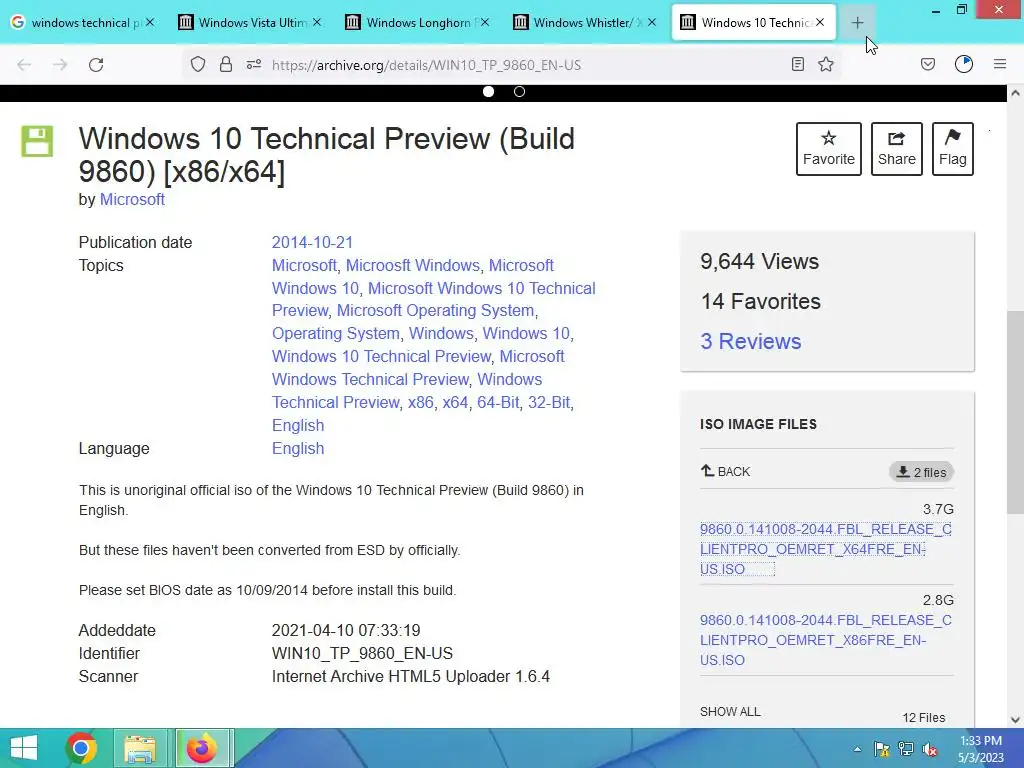Close the Windows Whistler tab
1024x768 pixels.
[x=652, y=22]
